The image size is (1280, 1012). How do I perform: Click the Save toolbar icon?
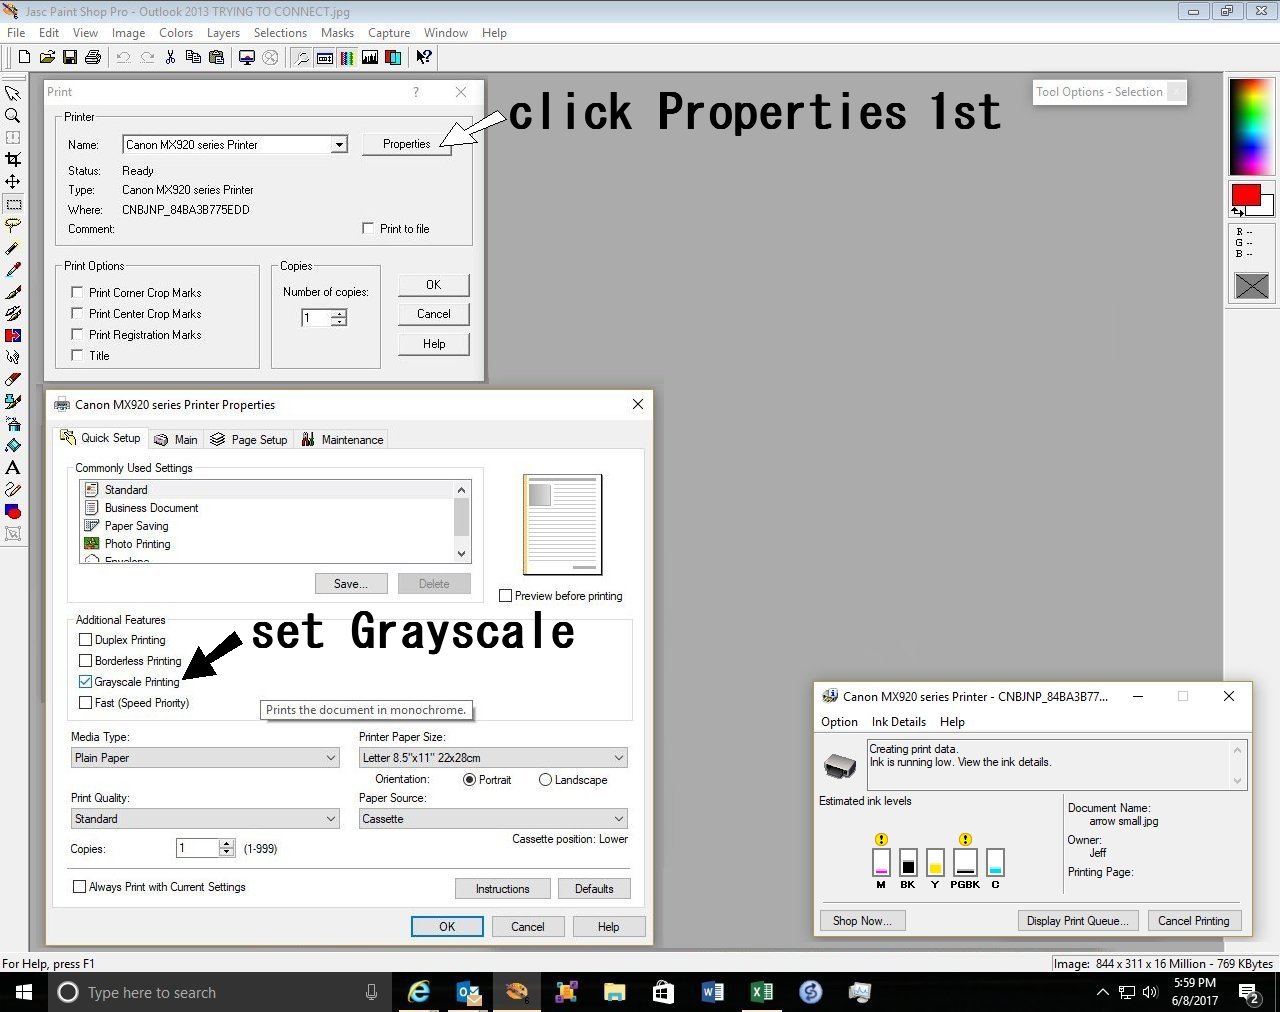tap(70, 58)
